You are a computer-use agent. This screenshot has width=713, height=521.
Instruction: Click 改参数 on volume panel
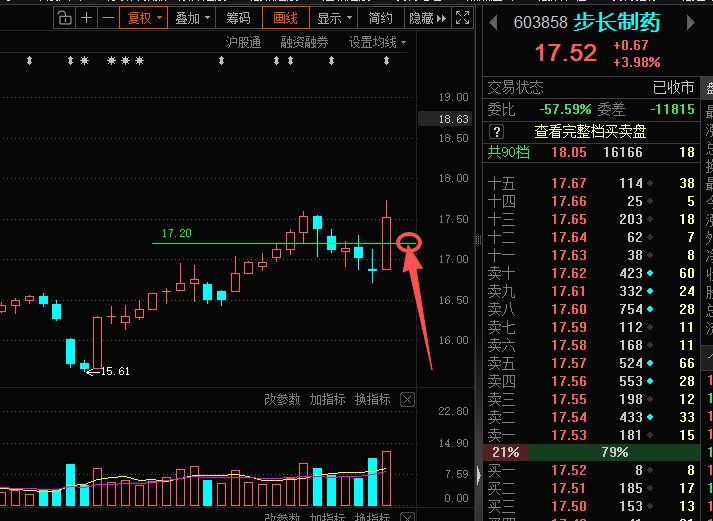282,400
